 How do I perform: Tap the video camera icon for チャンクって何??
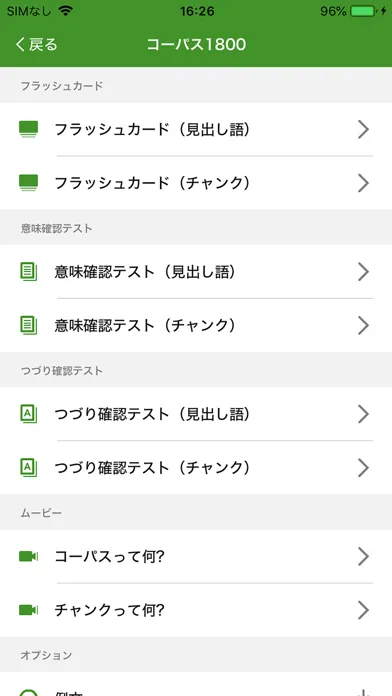pos(28,610)
